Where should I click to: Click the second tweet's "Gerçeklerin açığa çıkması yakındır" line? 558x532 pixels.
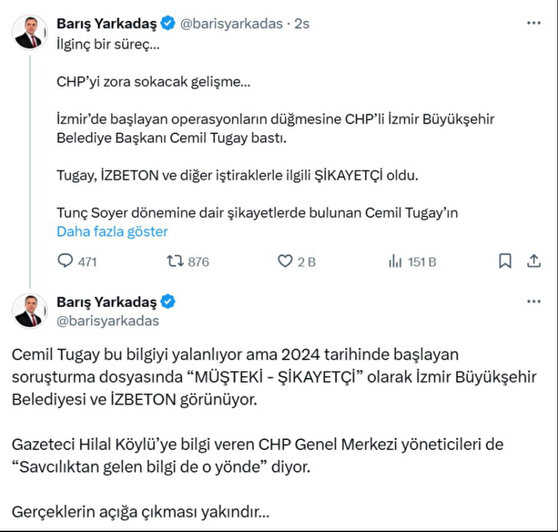[x=141, y=512]
